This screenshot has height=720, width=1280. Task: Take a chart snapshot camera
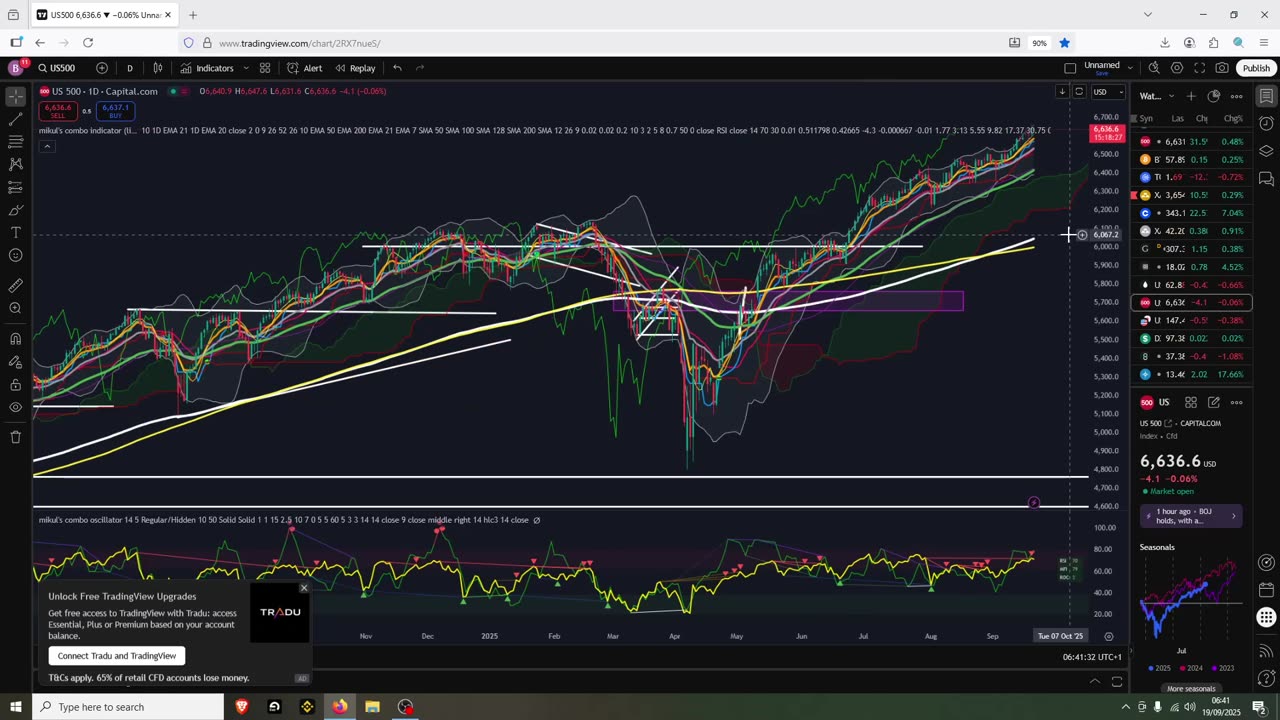[1222, 68]
